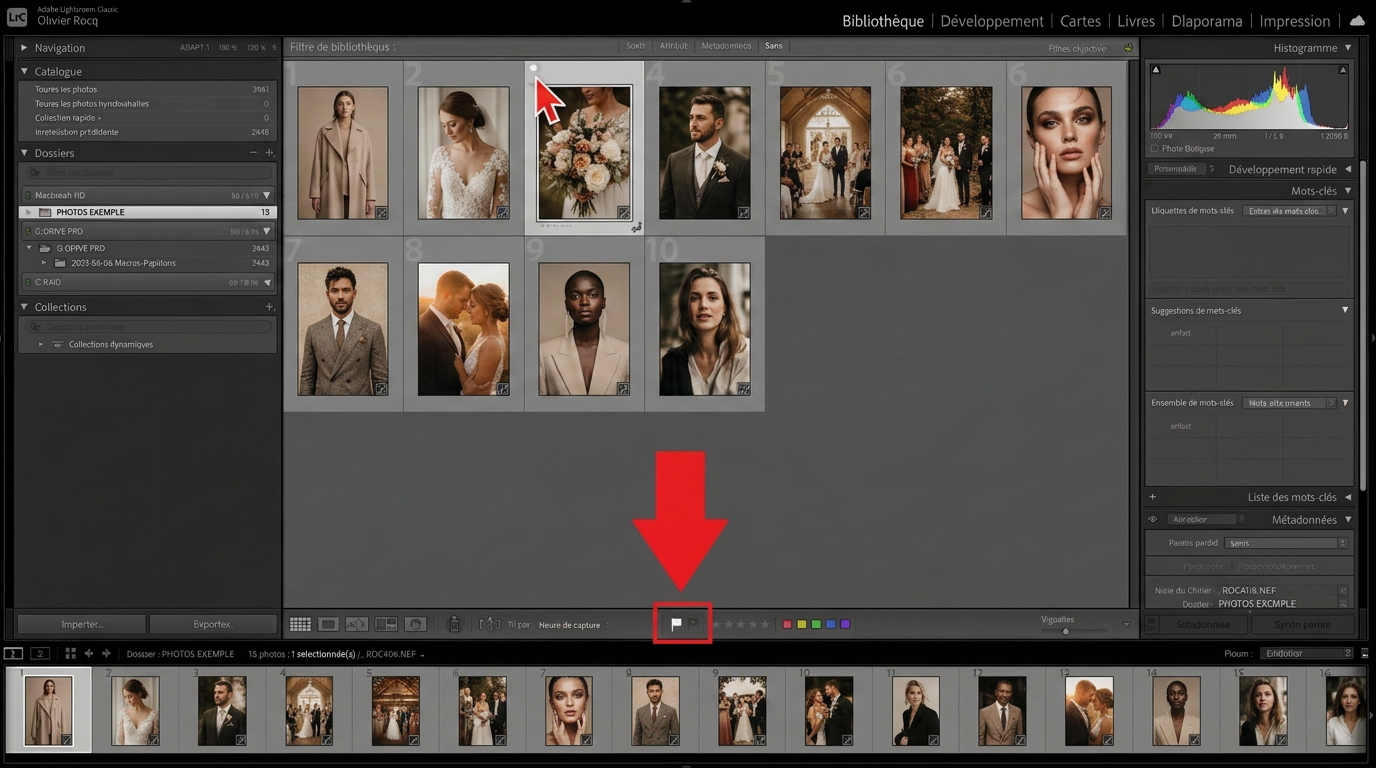The image size is (1376, 768).
Task: Select the Texte filter option
Action: [636, 46]
